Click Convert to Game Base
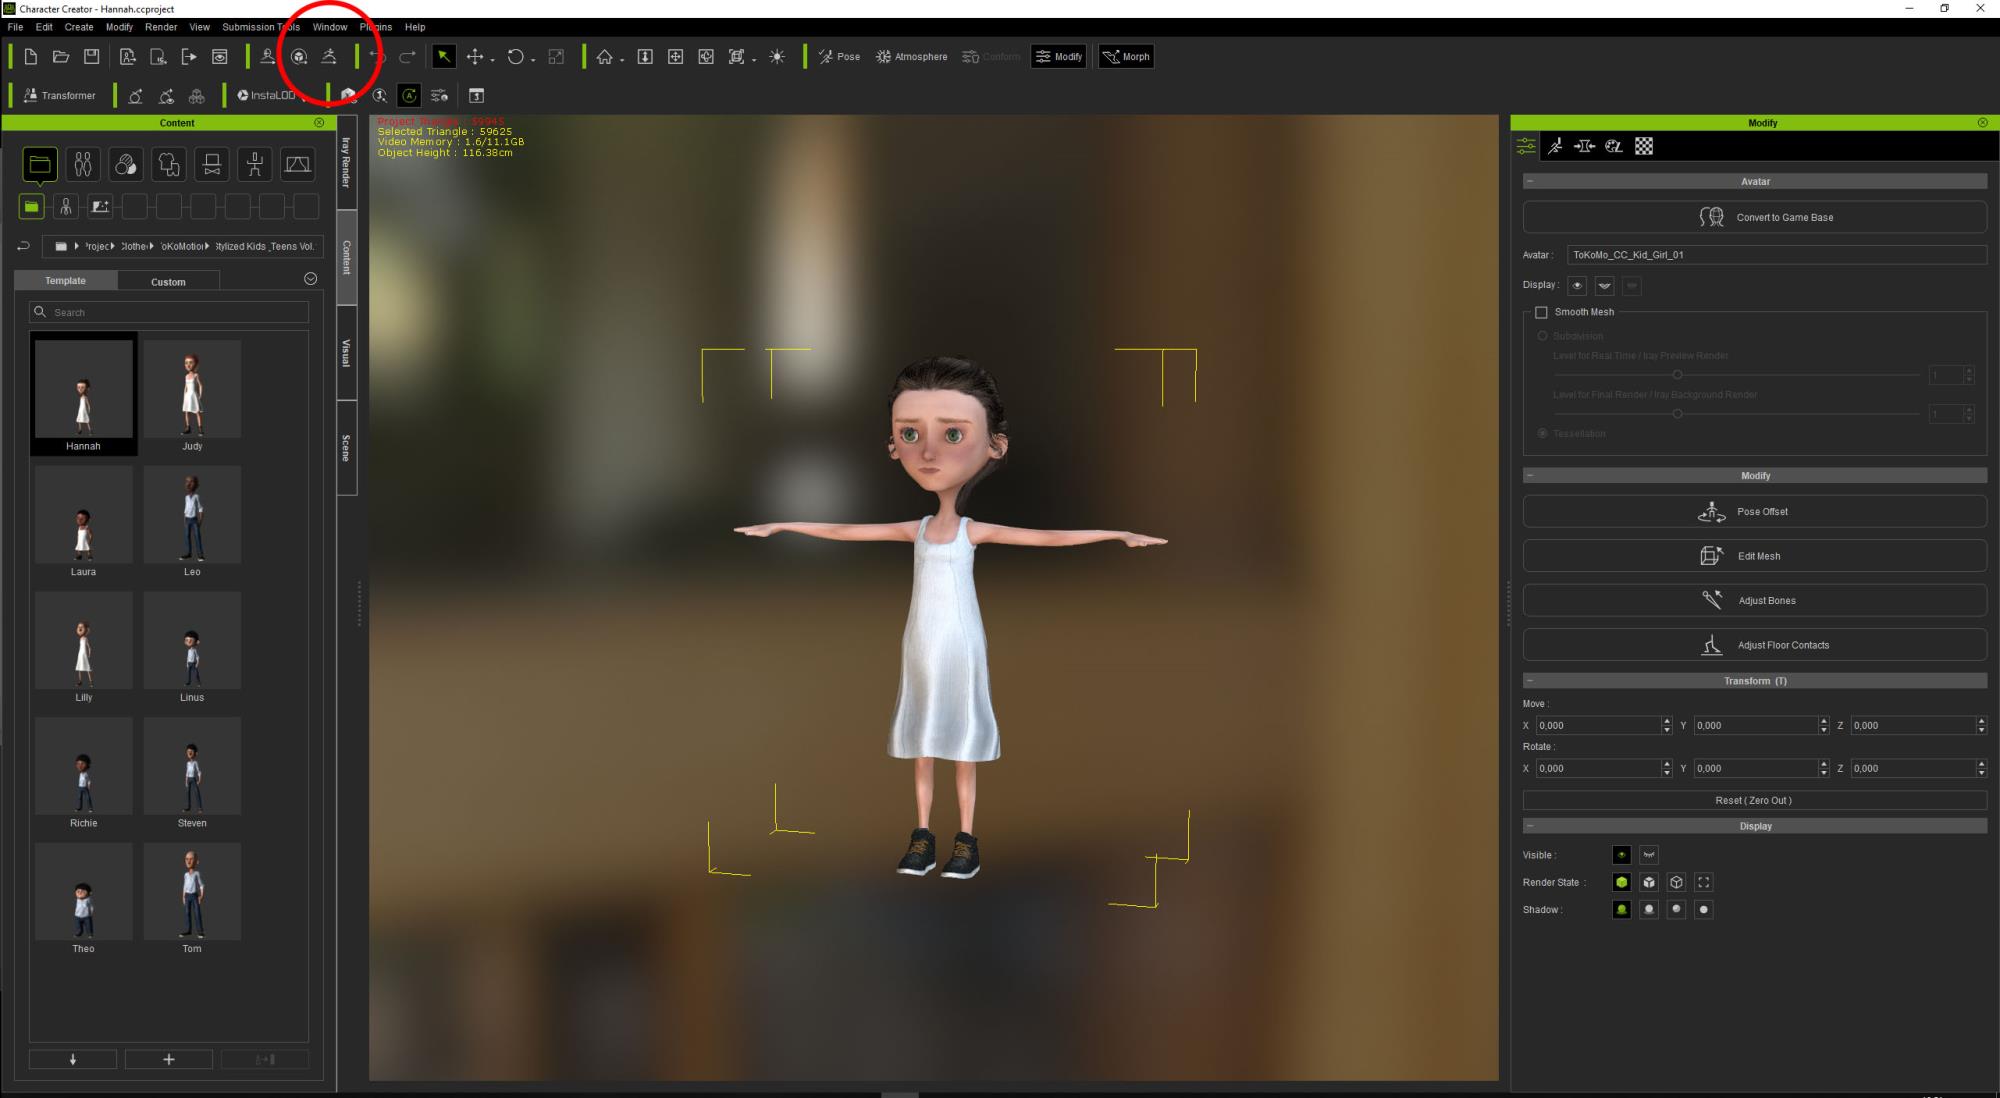 click(x=1754, y=217)
